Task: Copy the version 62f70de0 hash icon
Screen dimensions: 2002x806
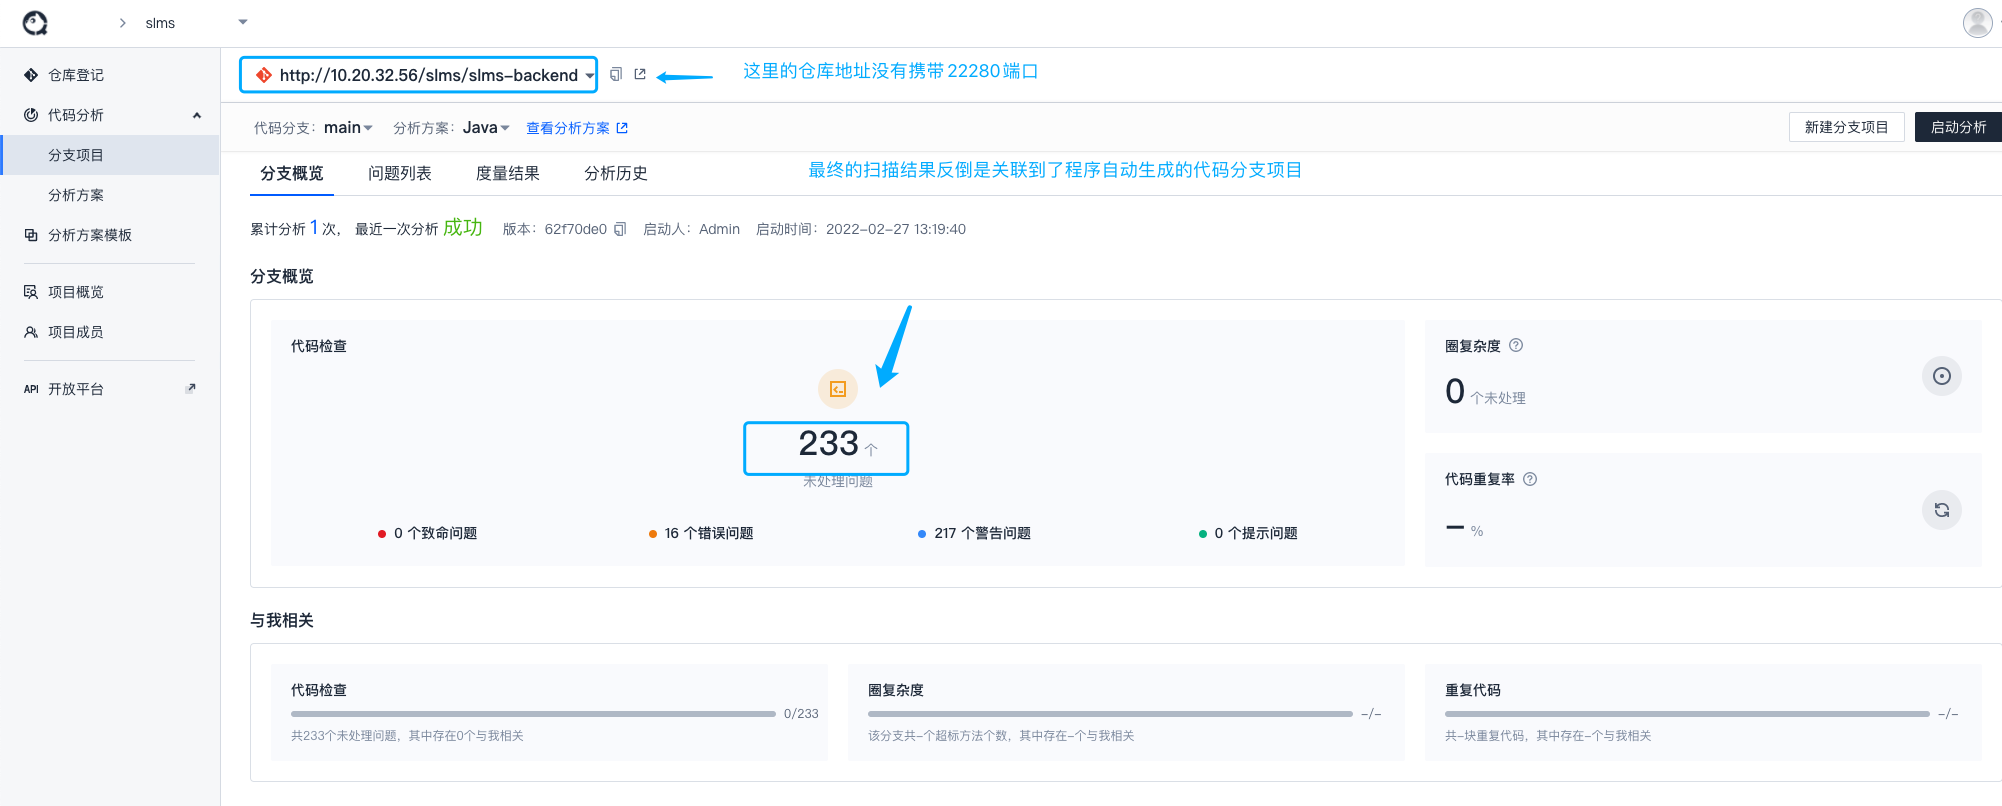Action: point(620,229)
